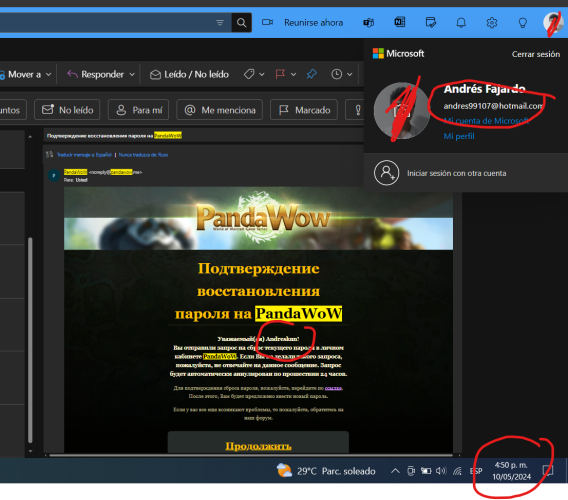The height and width of the screenshot is (500, 568).
Task: Open the tips lightbulb icon
Action: [522, 23]
